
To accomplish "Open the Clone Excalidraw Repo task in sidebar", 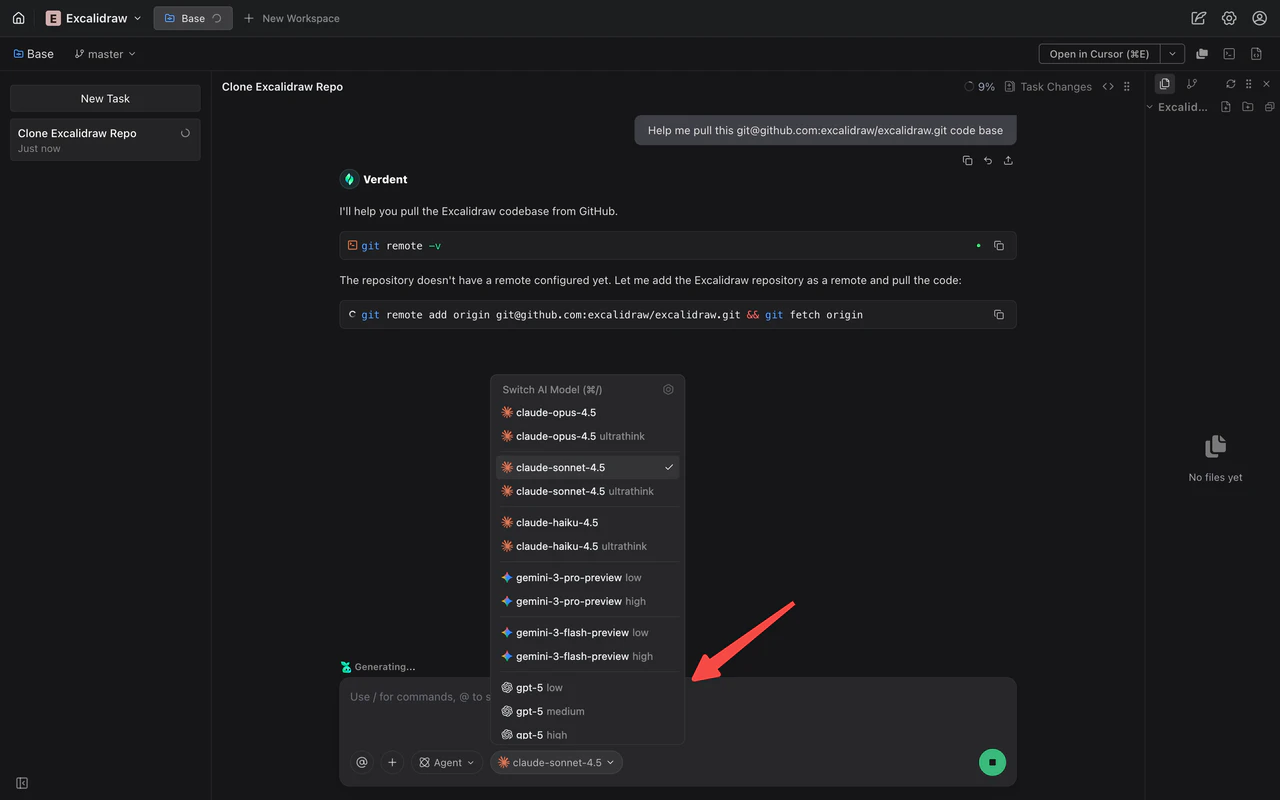I will (105, 140).
